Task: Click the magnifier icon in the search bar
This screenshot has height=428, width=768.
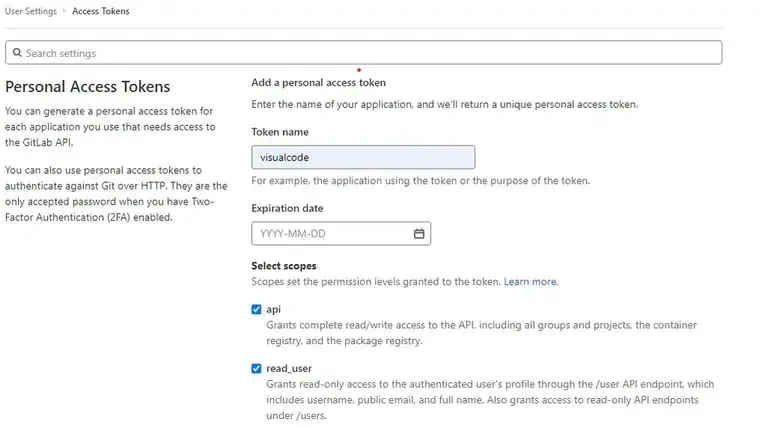Action: [x=16, y=53]
